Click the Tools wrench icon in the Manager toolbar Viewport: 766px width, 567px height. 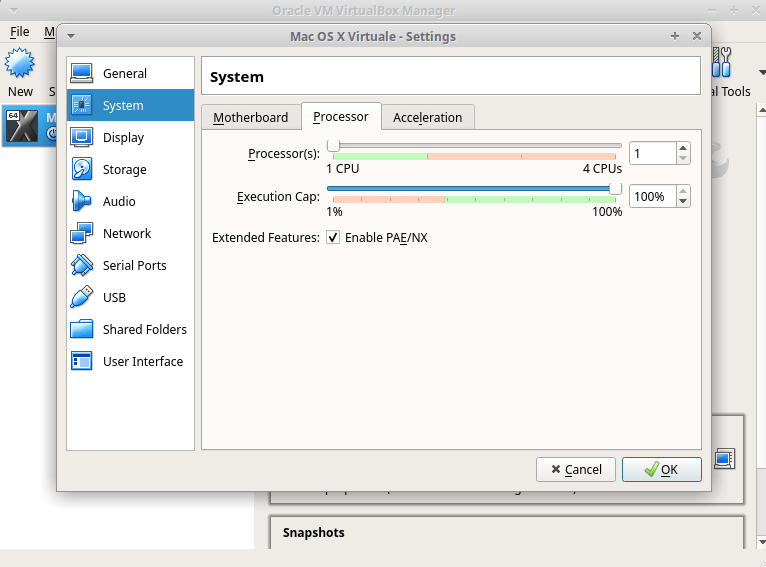coord(722,62)
